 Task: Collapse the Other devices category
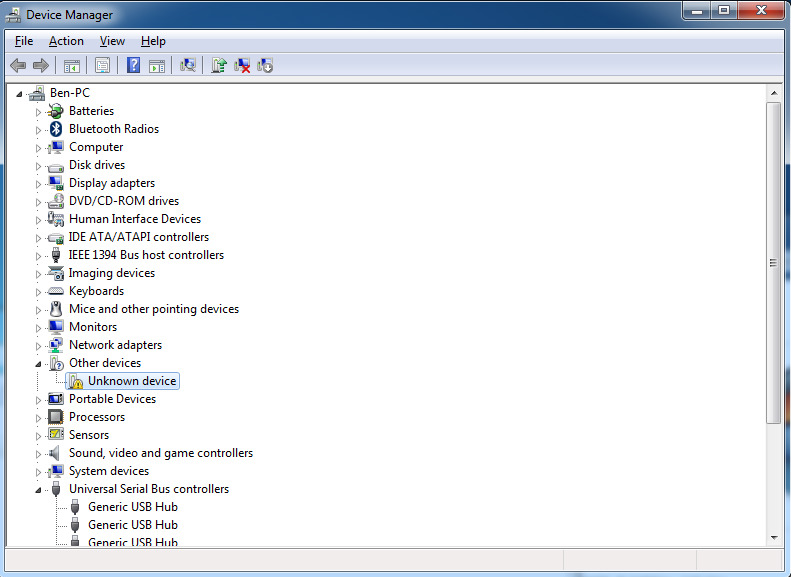(x=39, y=364)
